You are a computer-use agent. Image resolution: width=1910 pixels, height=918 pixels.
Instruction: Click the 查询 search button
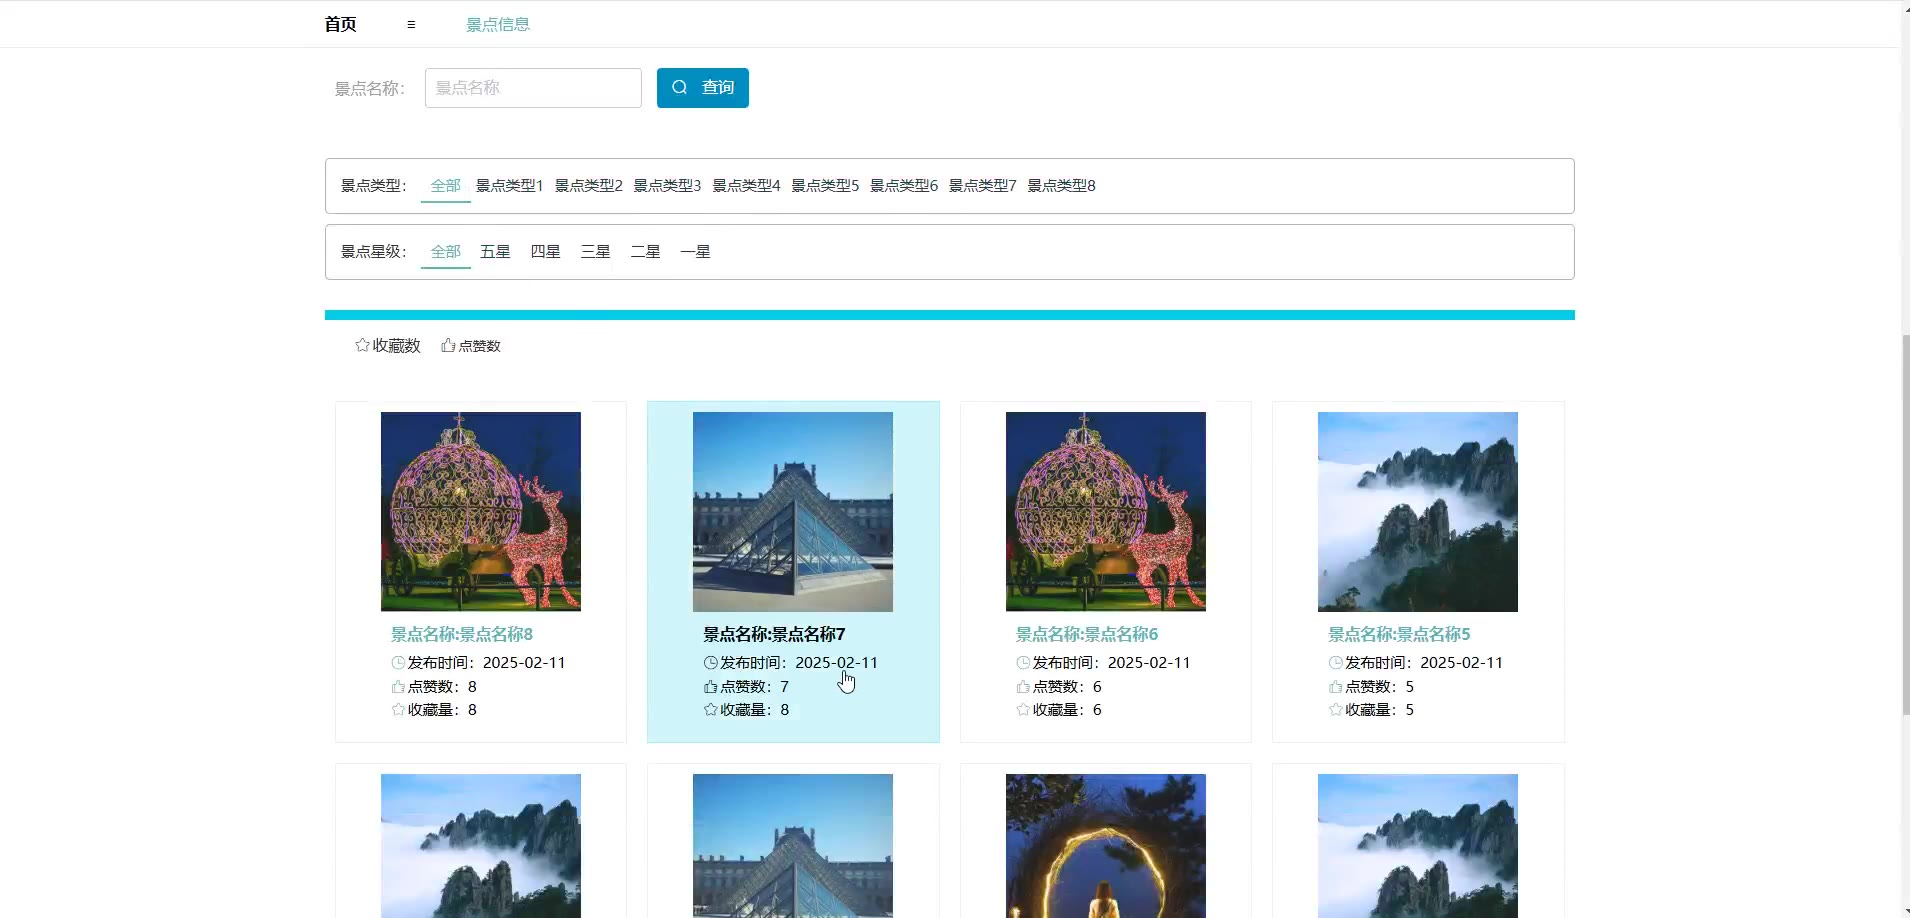(702, 88)
